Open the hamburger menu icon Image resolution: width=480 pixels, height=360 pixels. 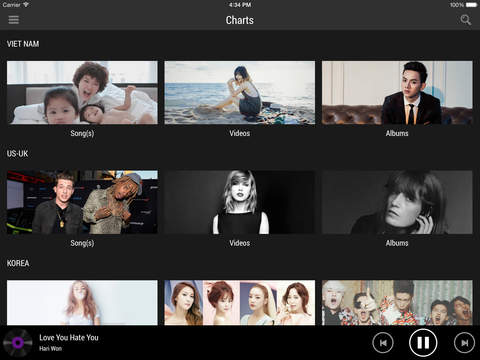tap(14, 20)
